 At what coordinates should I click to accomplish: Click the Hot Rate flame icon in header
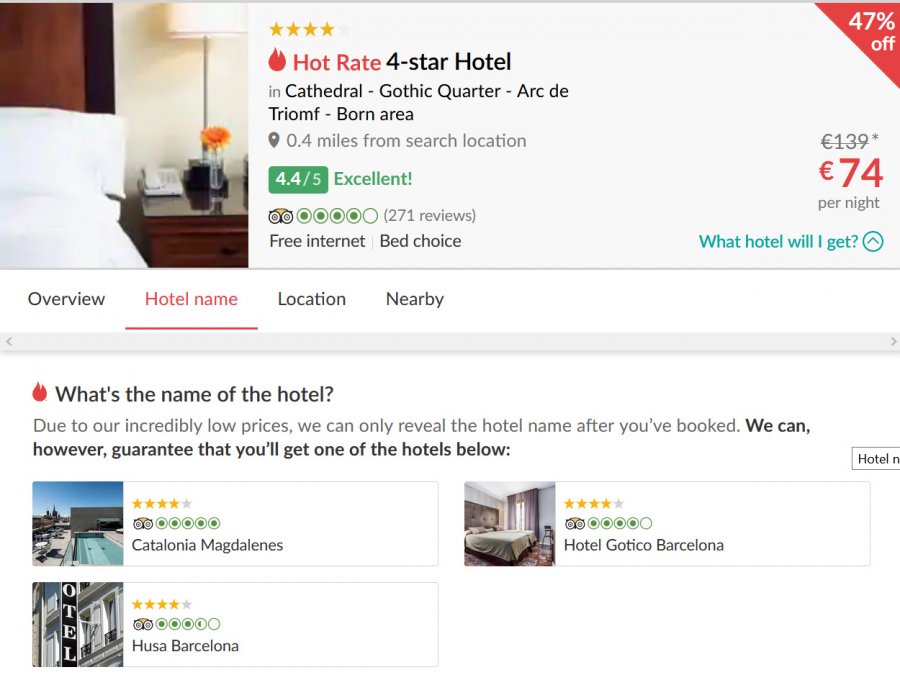277,61
